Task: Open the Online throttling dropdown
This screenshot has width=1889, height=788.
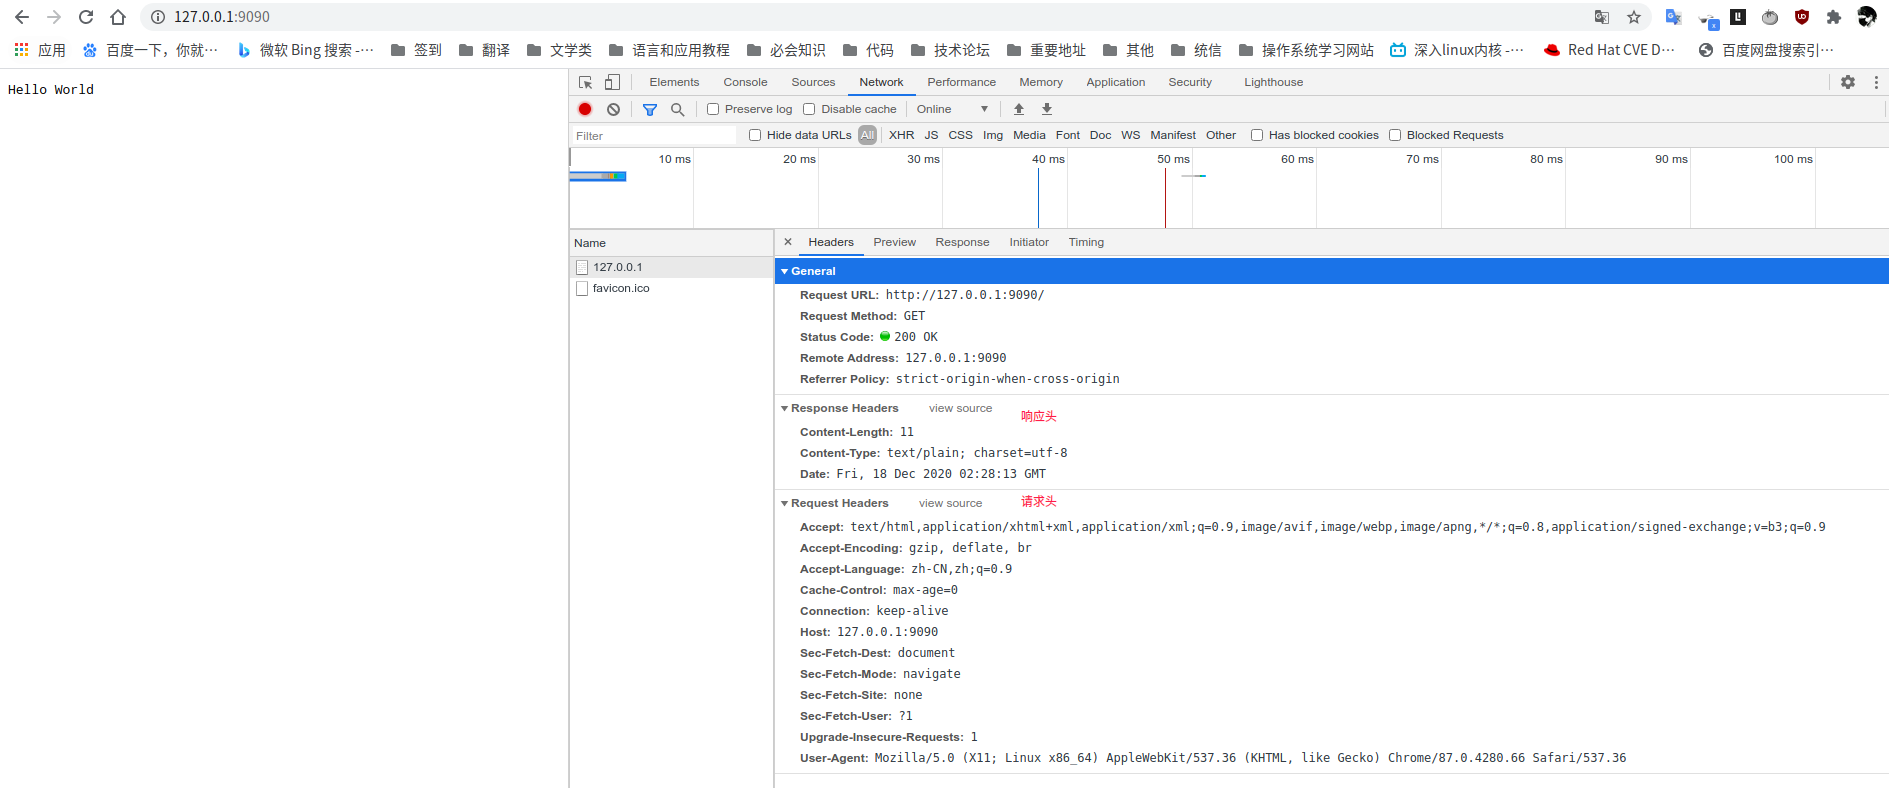Action: (952, 109)
